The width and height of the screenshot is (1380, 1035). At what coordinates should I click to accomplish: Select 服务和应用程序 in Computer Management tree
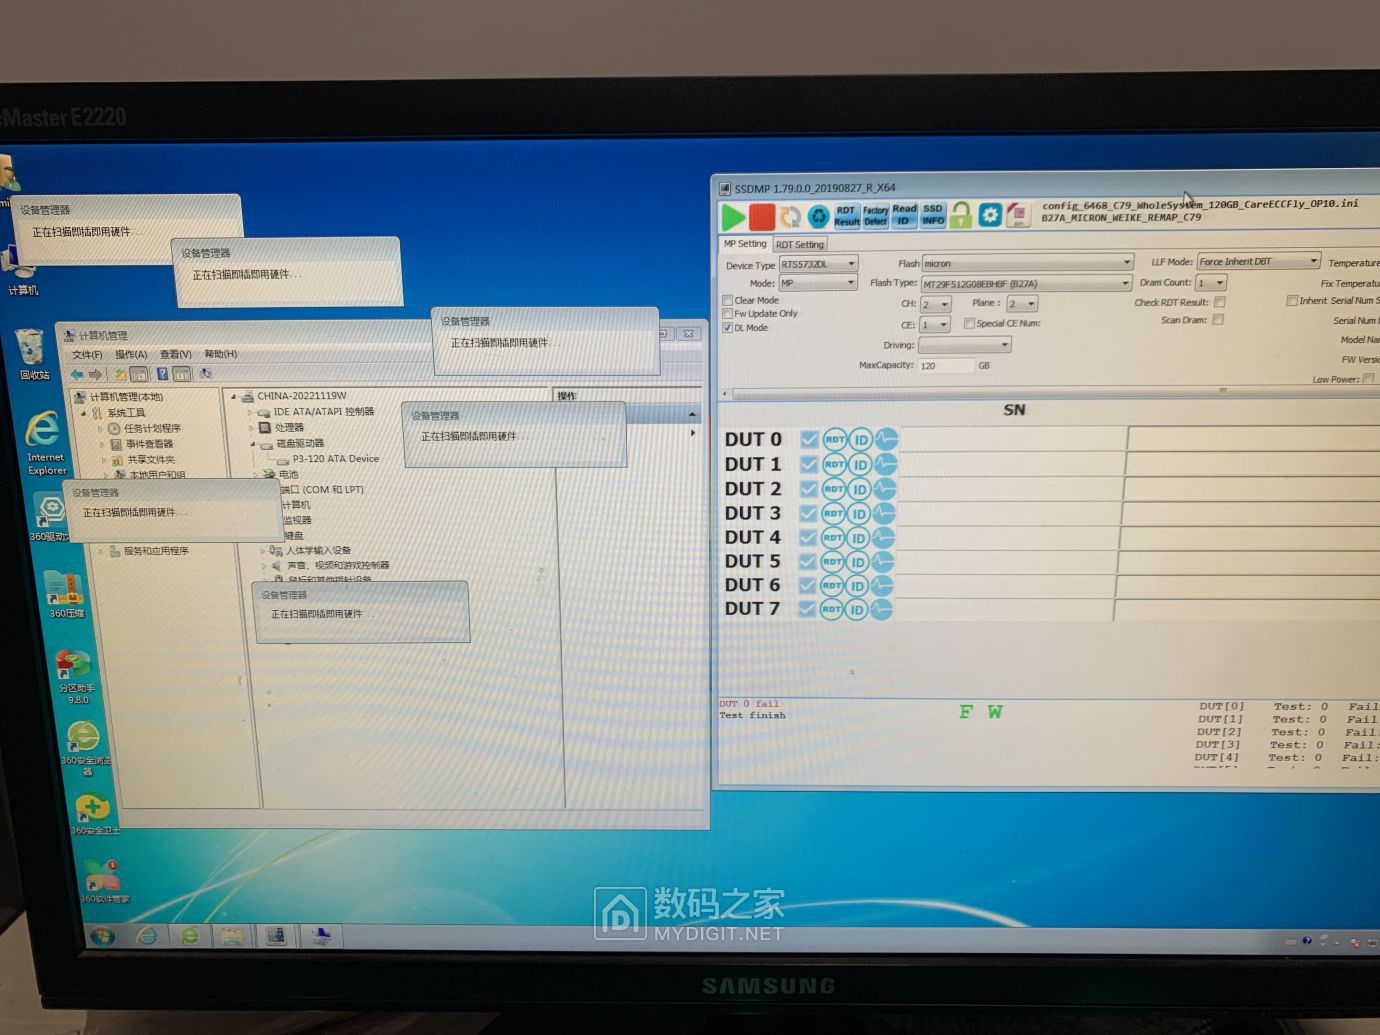point(155,551)
